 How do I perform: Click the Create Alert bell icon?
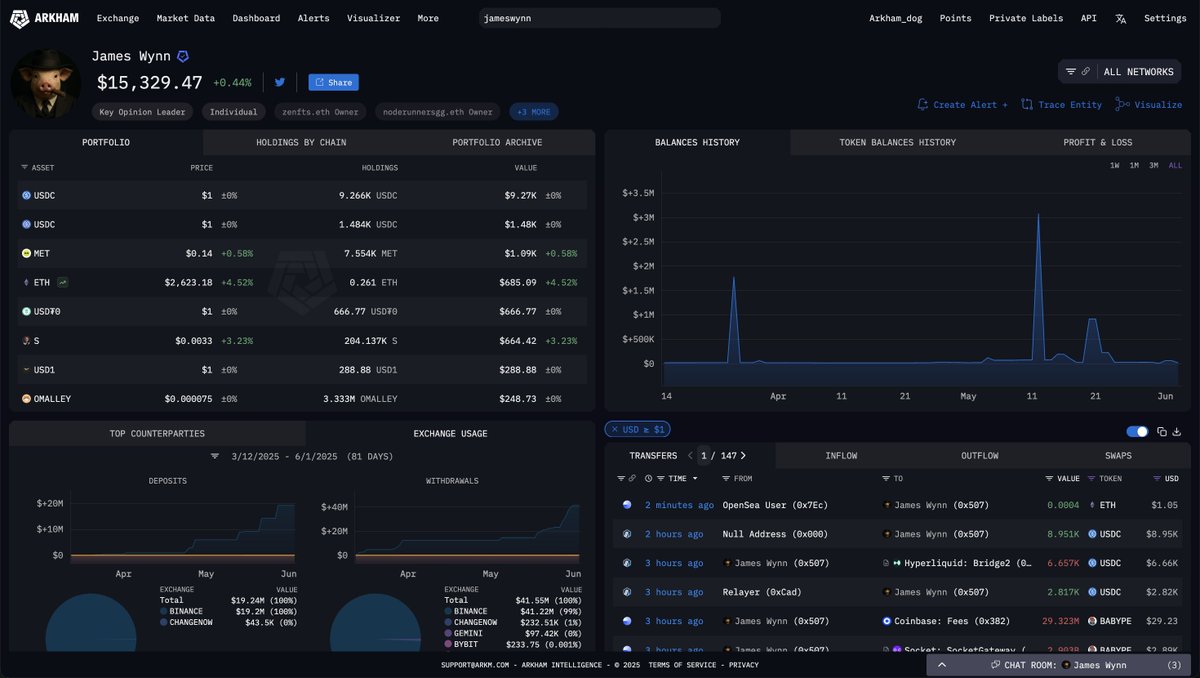[x=923, y=104]
